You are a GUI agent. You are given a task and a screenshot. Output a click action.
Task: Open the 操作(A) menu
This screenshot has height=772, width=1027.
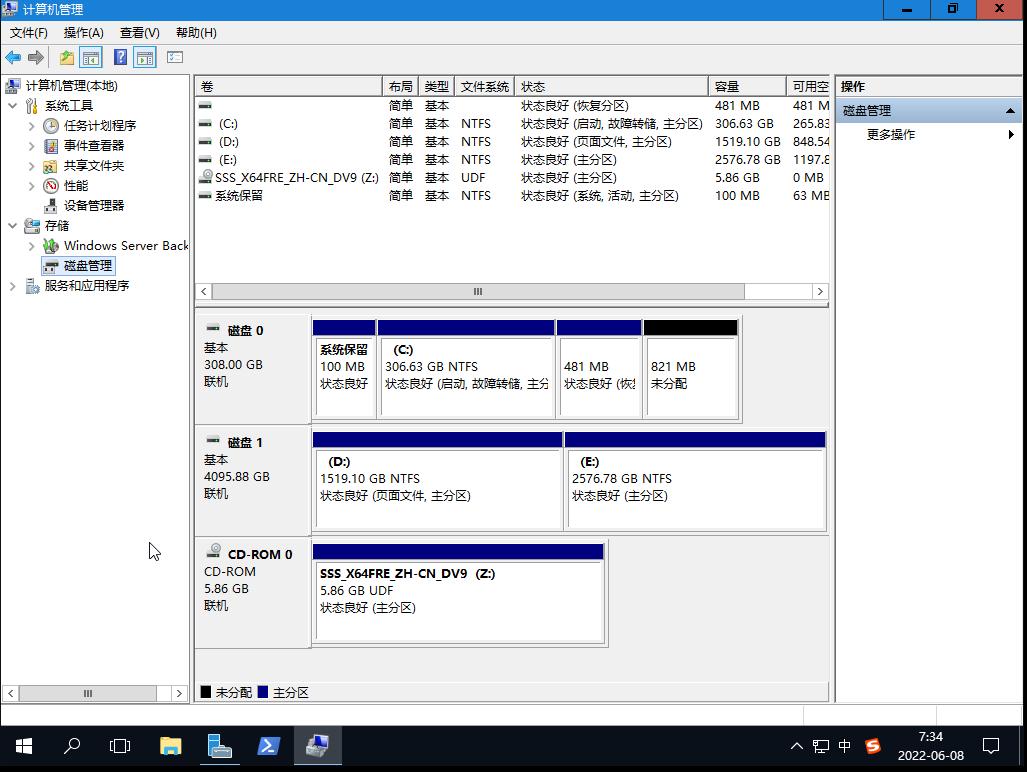coord(82,32)
